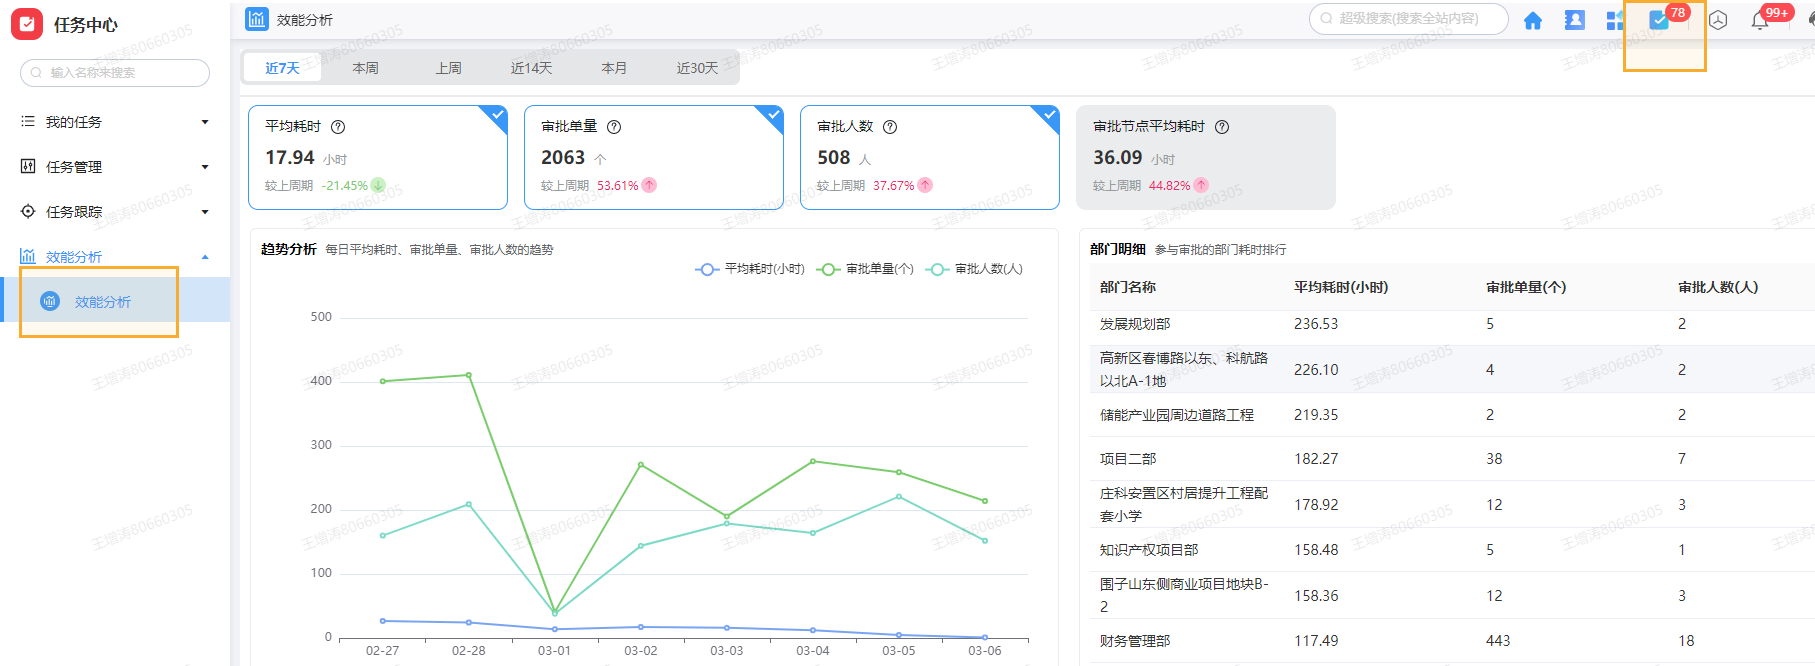Open the task checkbox icon with 78 badge
Viewport: 1815px width, 666px height.
(x=1659, y=20)
